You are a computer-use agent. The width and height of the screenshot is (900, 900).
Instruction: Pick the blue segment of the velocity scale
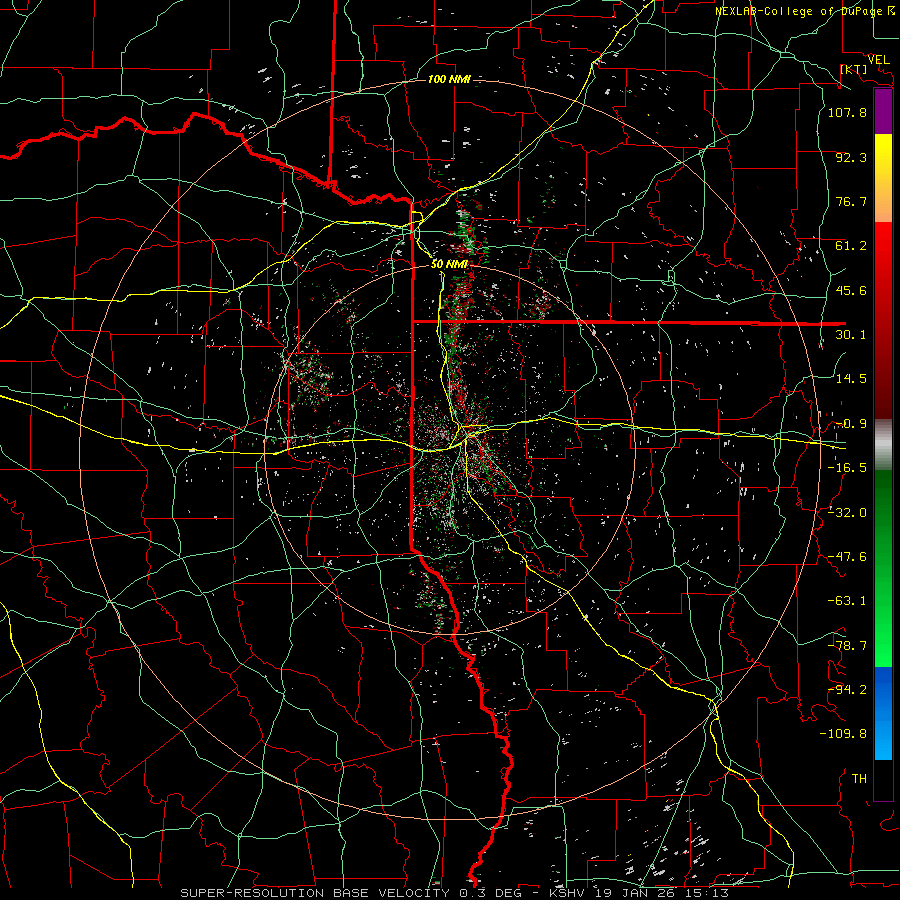pyautogui.click(x=883, y=712)
